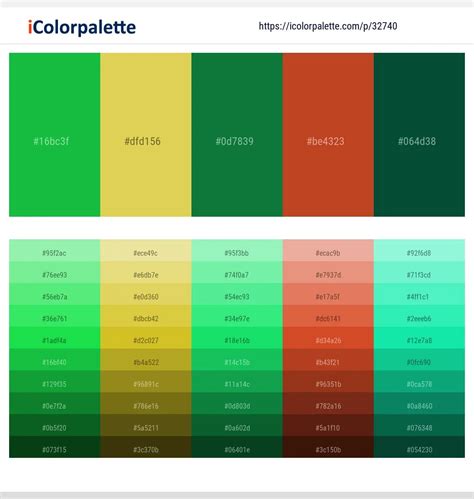Select the #34e97e green shade
The width and height of the screenshot is (474, 499).
[237, 316]
